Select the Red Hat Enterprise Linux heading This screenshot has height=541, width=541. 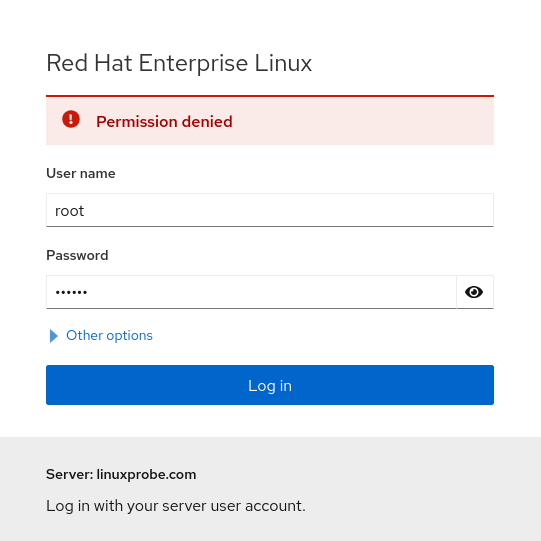(x=179, y=63)
